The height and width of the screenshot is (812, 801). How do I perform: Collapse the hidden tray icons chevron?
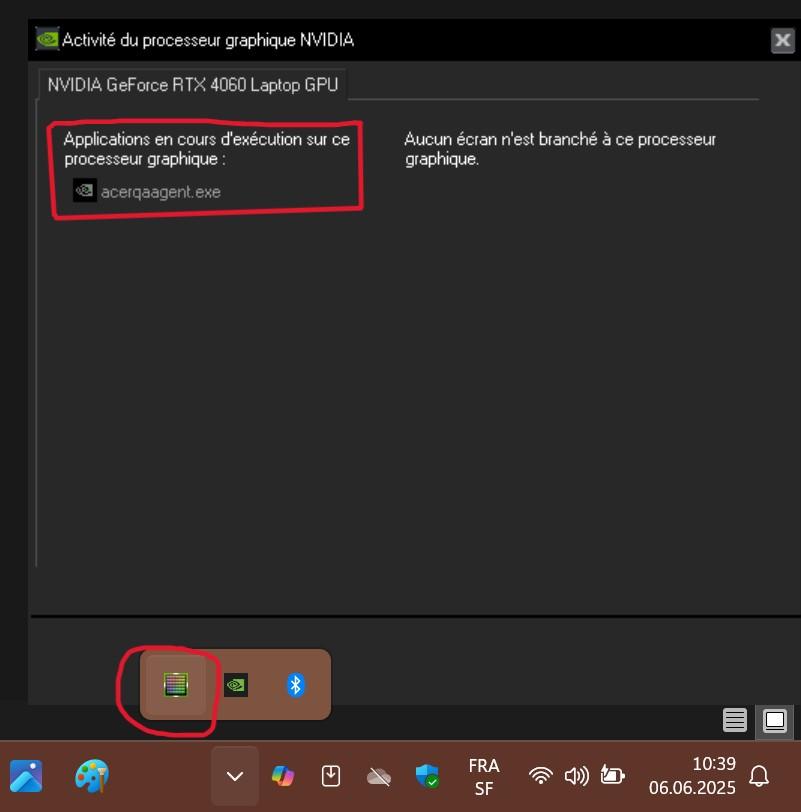click(x=235, y=776)
